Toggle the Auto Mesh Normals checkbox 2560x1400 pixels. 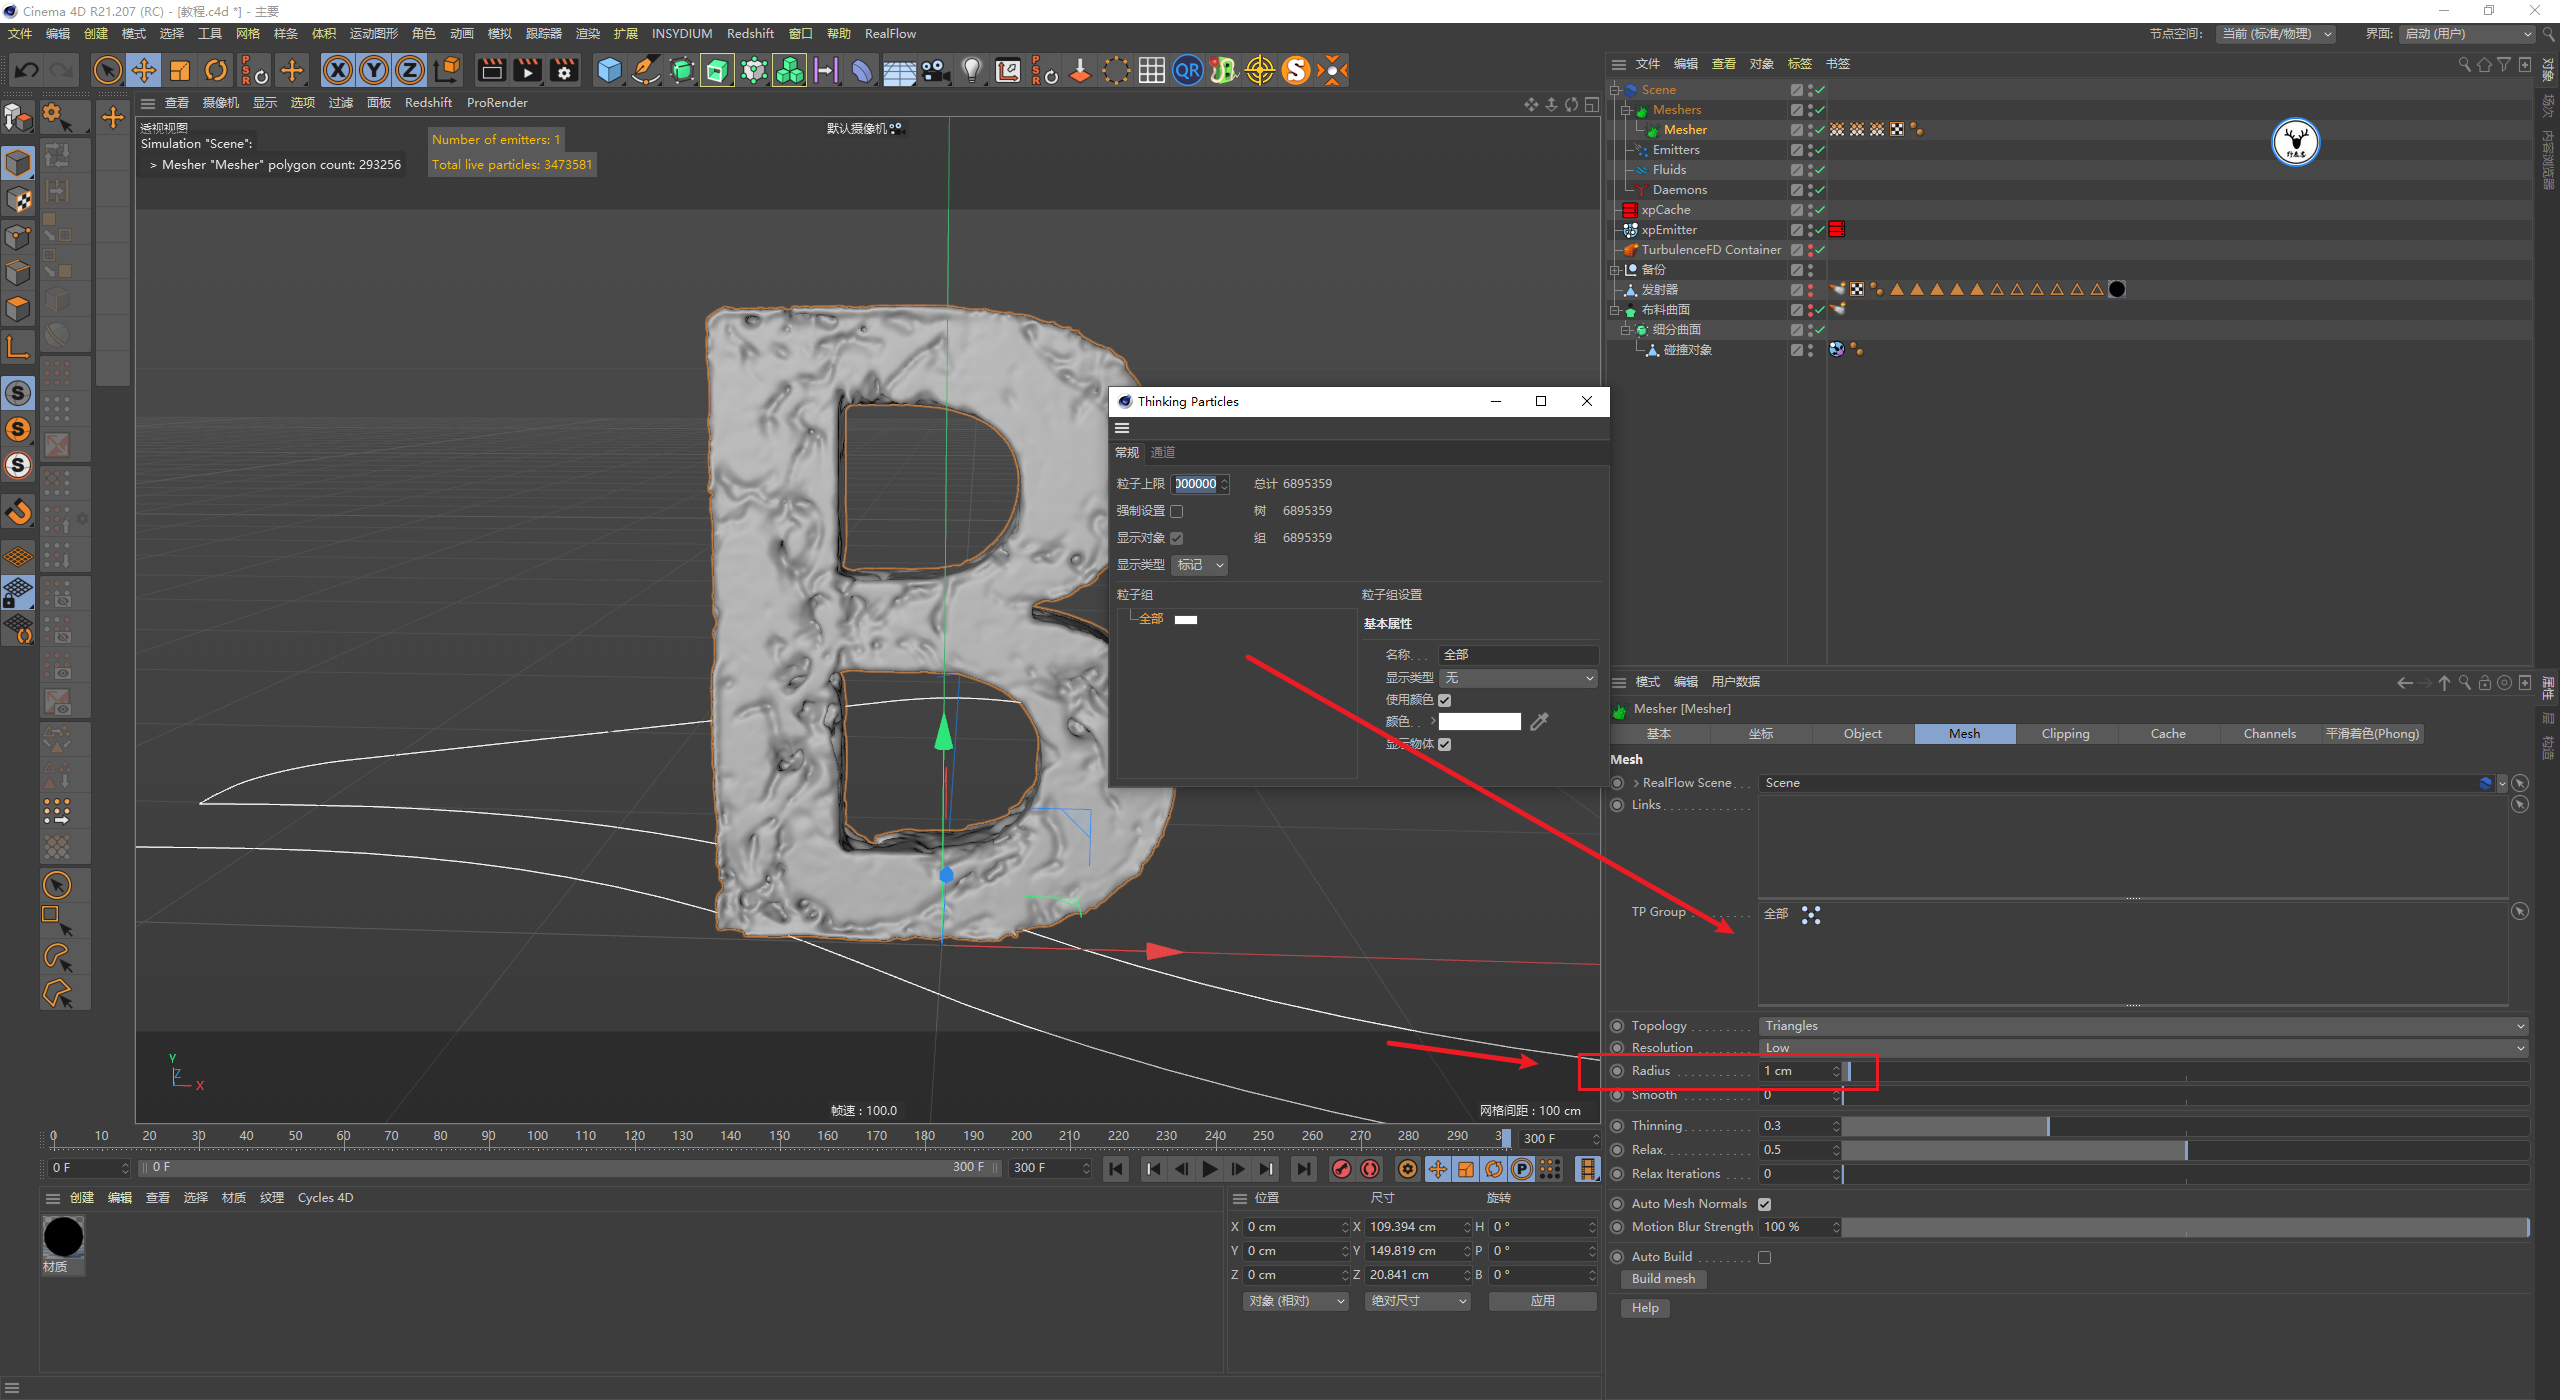click(x=1764, y=1204)
